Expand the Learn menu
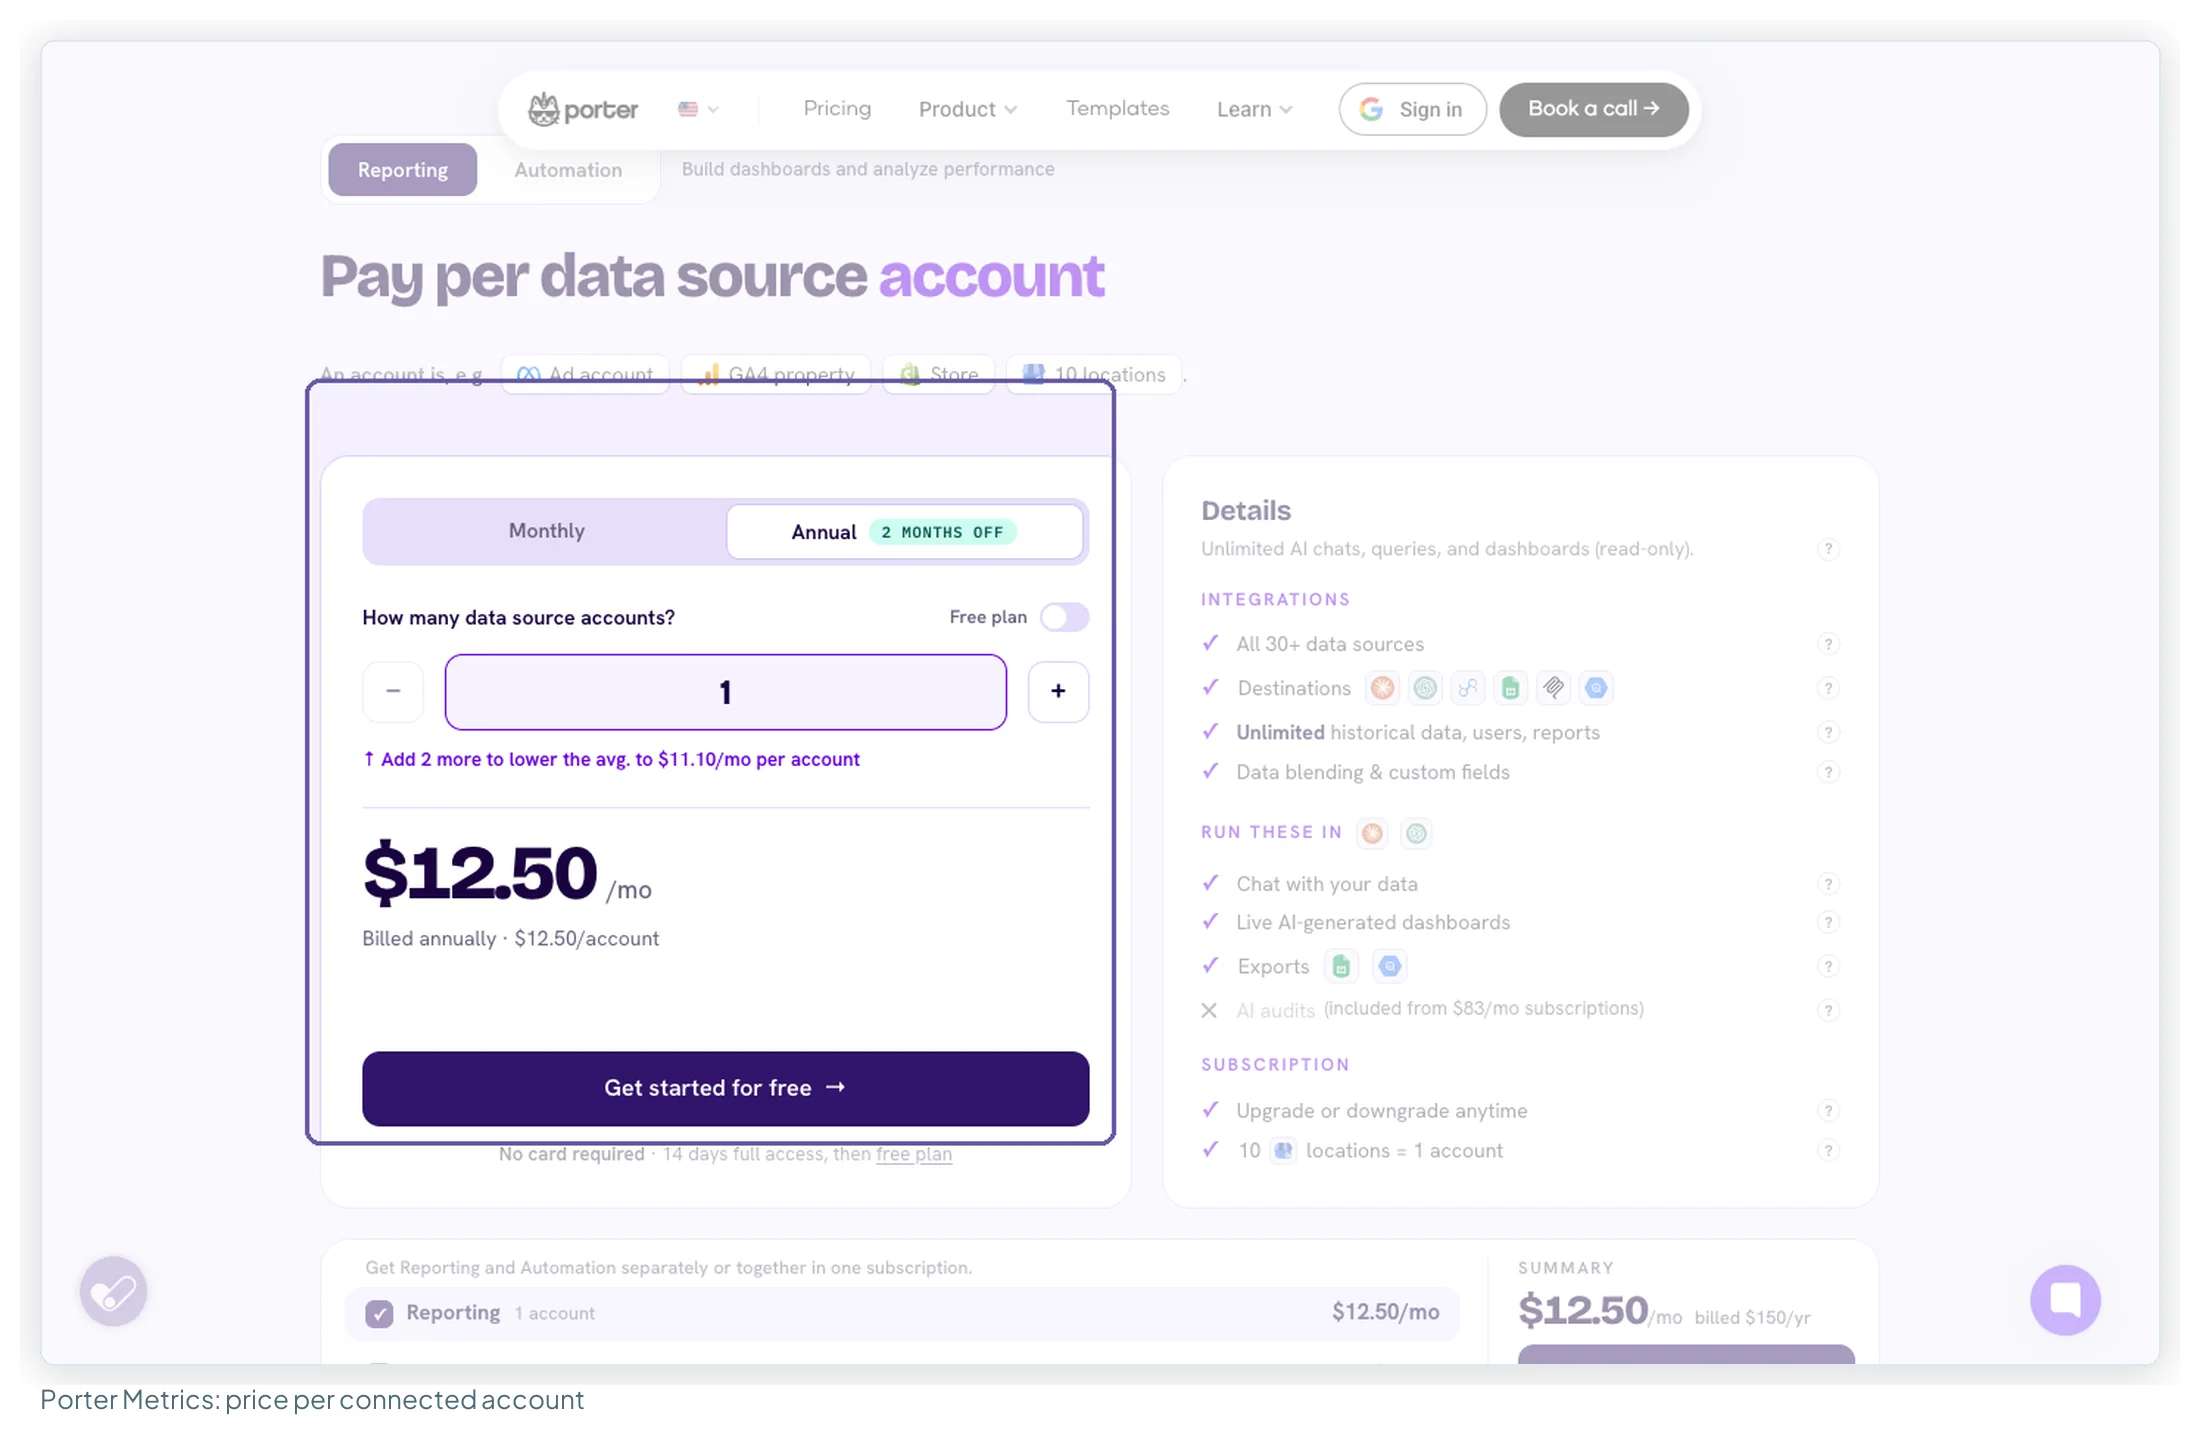Screen dimensions: 2200x1439 [1254, 109]
